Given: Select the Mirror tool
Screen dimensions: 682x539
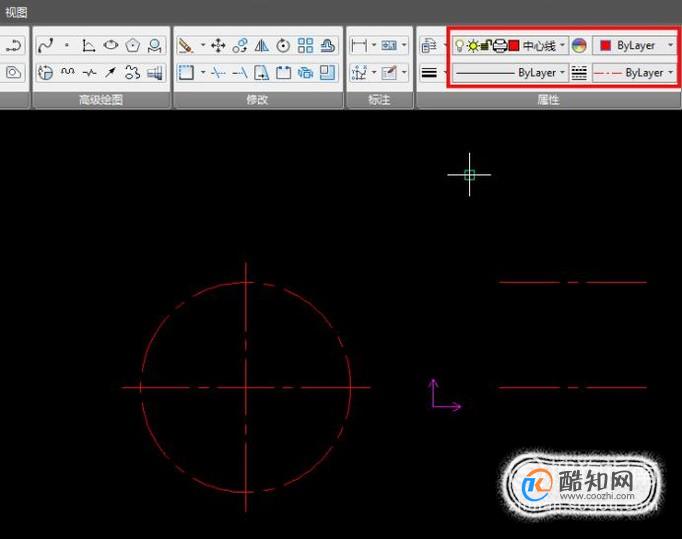Looking at the screenshot, I should [x=261, y=45].
